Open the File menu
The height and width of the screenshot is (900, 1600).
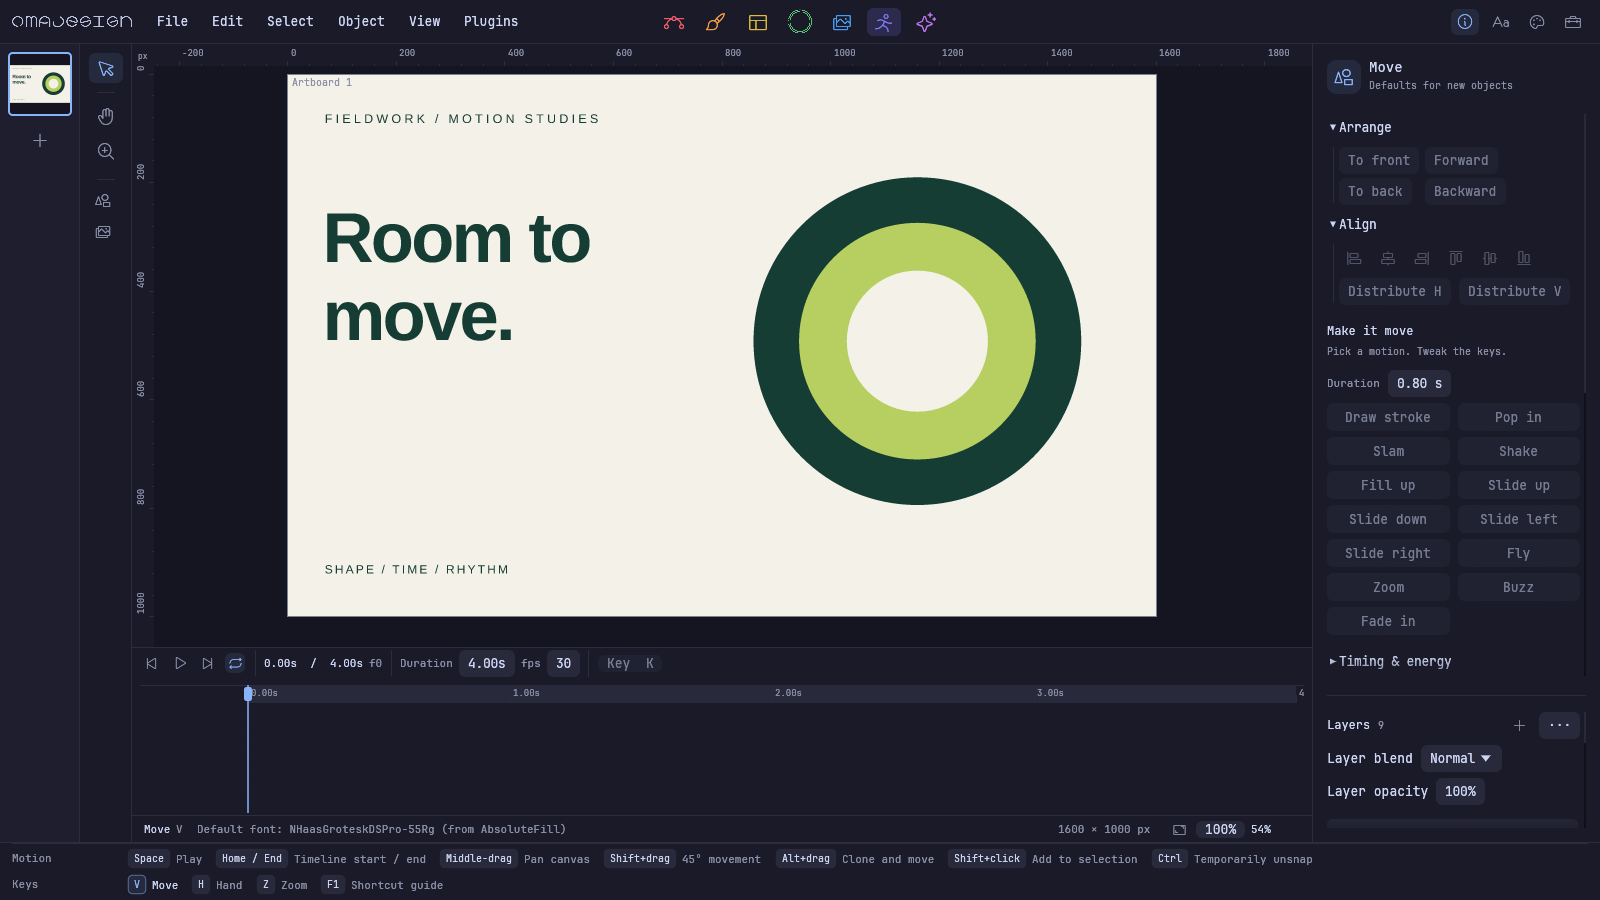172,21
